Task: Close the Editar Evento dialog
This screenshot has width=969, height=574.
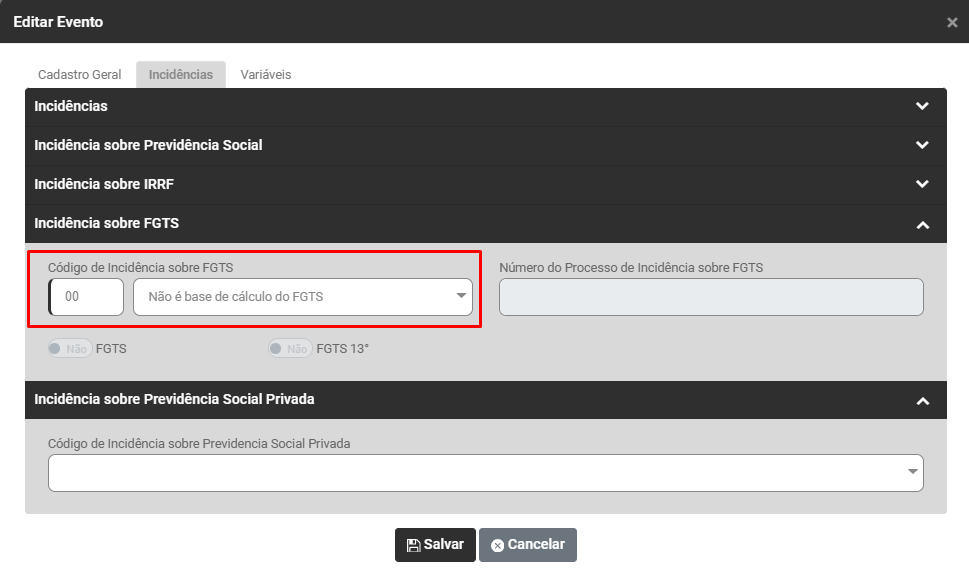Action: tap(951, 22)
